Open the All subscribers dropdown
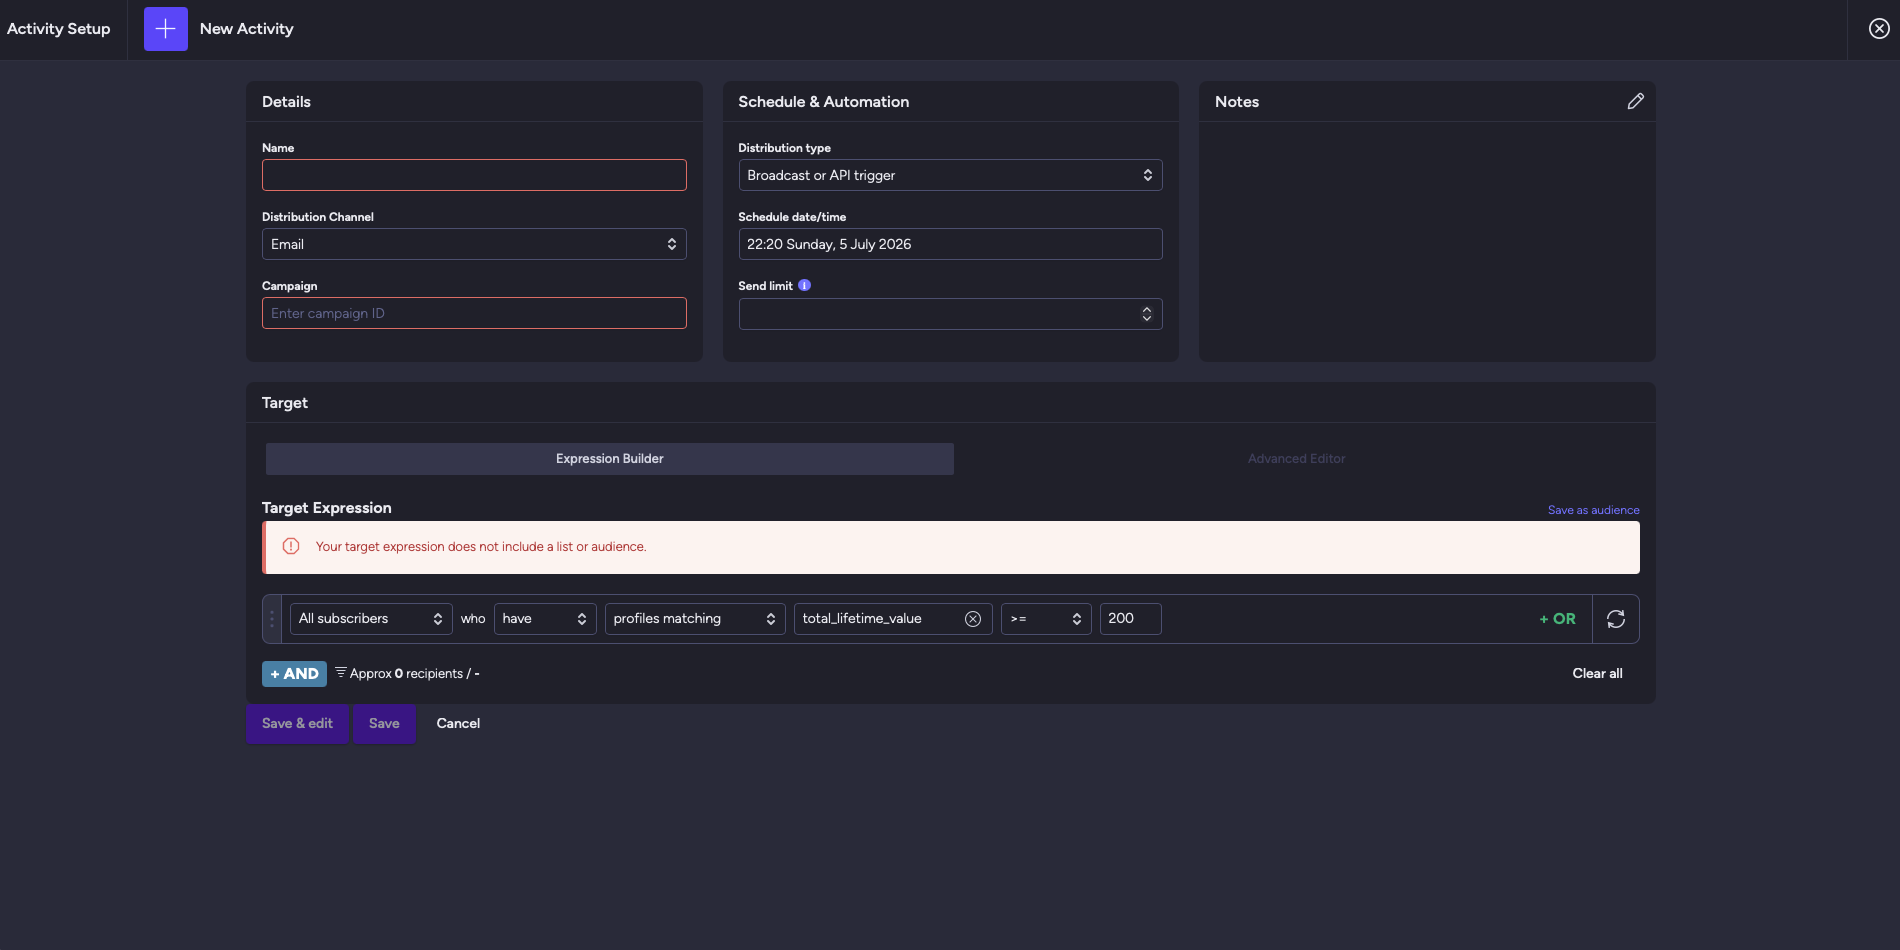This screenshot has height=950, width=1900. coord(371,619)
